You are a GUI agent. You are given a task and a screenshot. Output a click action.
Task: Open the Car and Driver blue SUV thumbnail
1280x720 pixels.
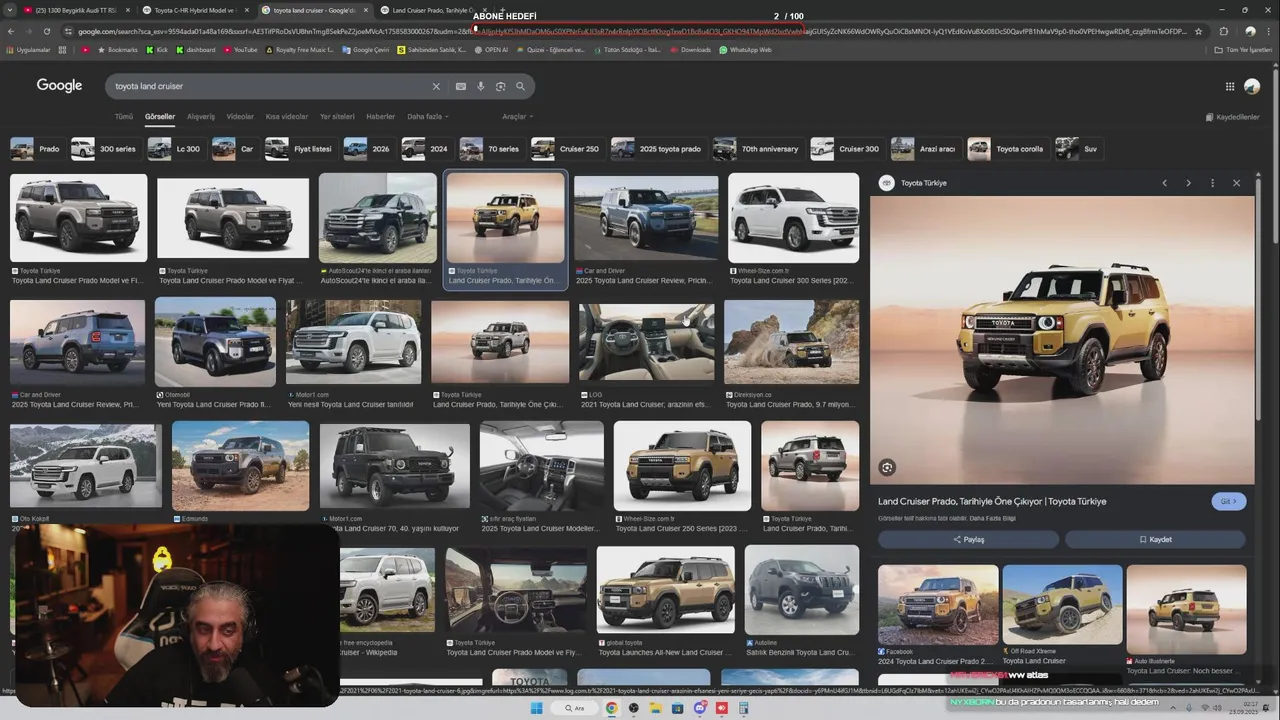[646, 219]
